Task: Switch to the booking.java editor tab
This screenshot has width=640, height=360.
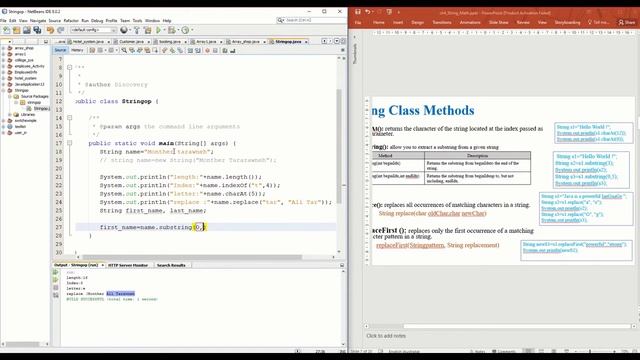Action: 170,42
